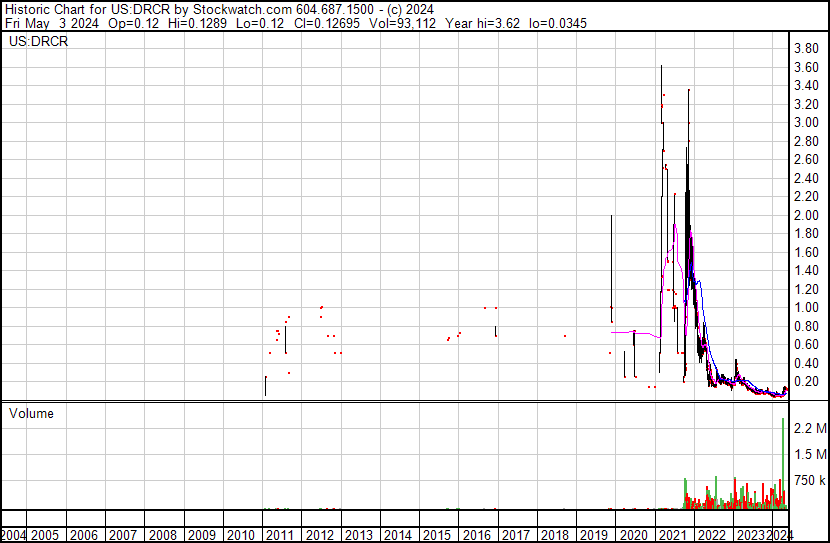Image resolution: width=830 pixels, height=543 pixels.
Task: Click the 1.00 price axis label
Action: click(806, 308)
